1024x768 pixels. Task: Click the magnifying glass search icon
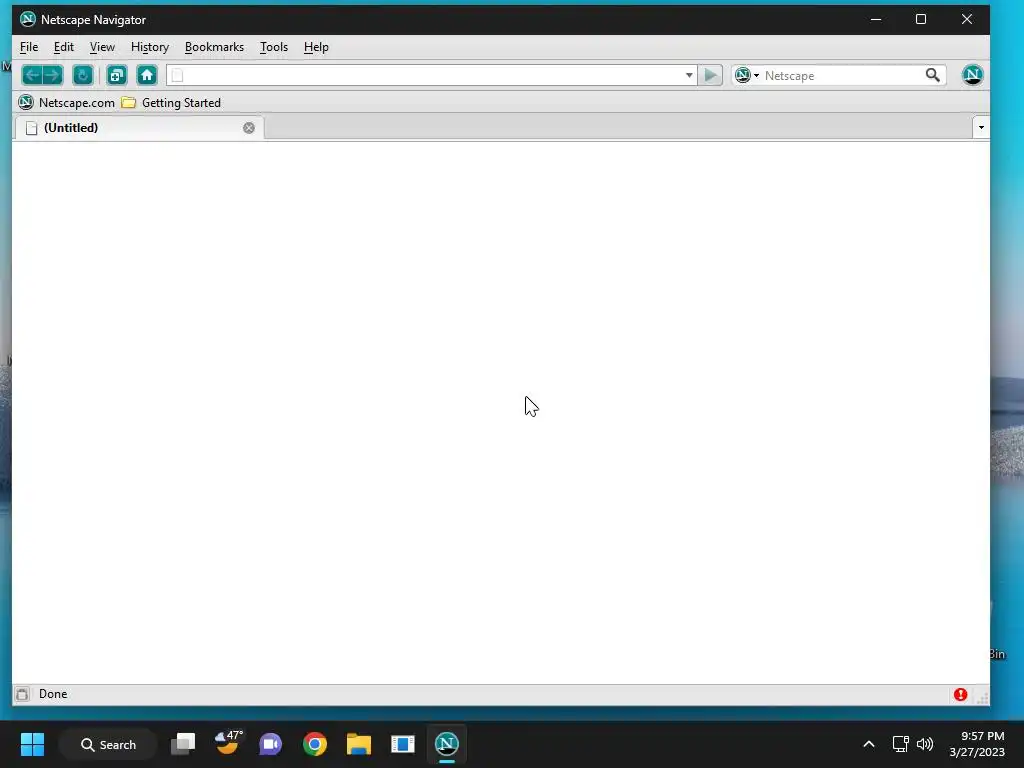tap(933, 75)
